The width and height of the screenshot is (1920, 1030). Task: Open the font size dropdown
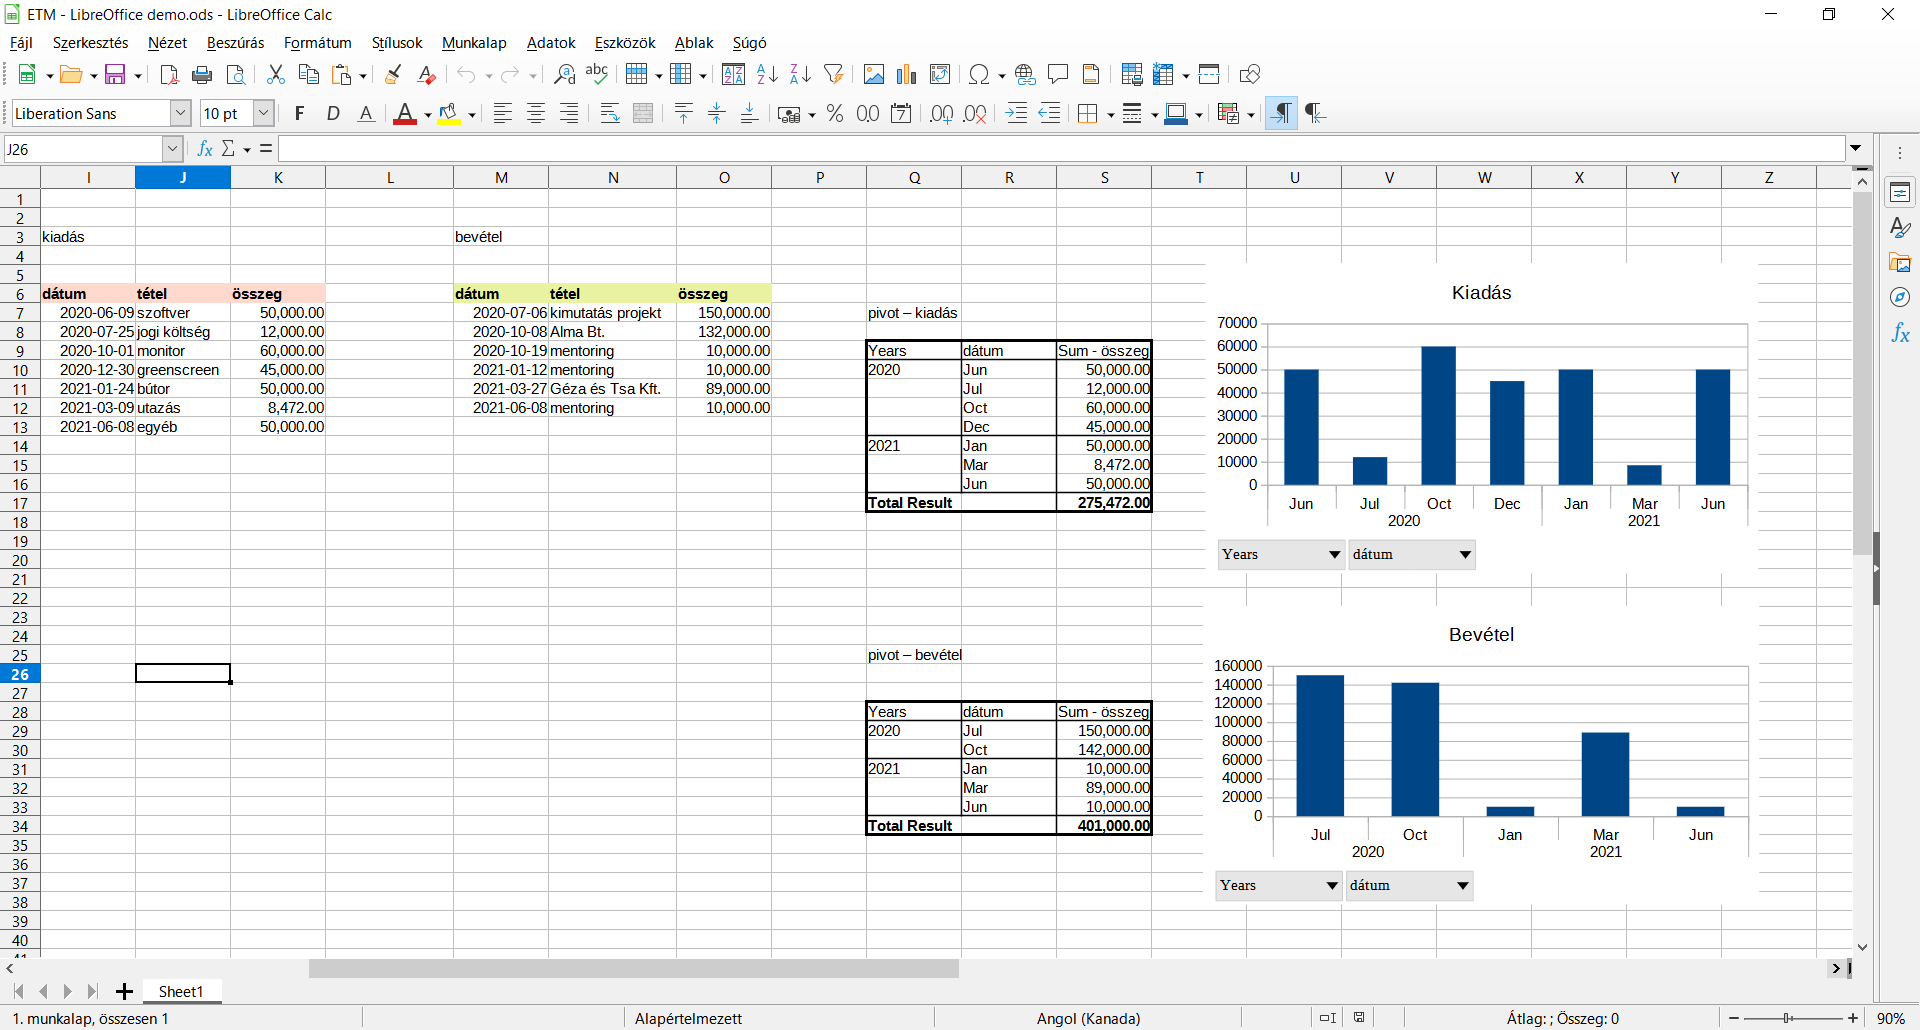[x=262, y=113]
